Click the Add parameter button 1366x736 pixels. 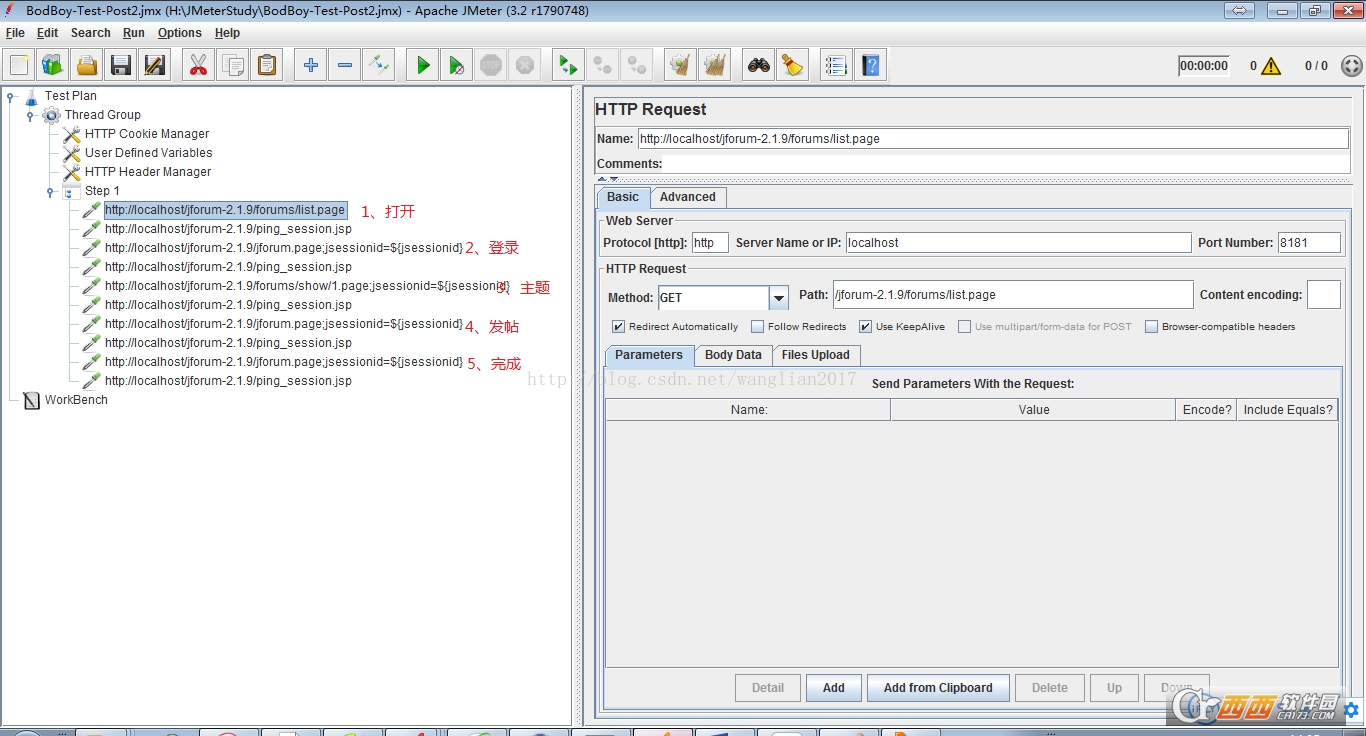click(834, 688)
